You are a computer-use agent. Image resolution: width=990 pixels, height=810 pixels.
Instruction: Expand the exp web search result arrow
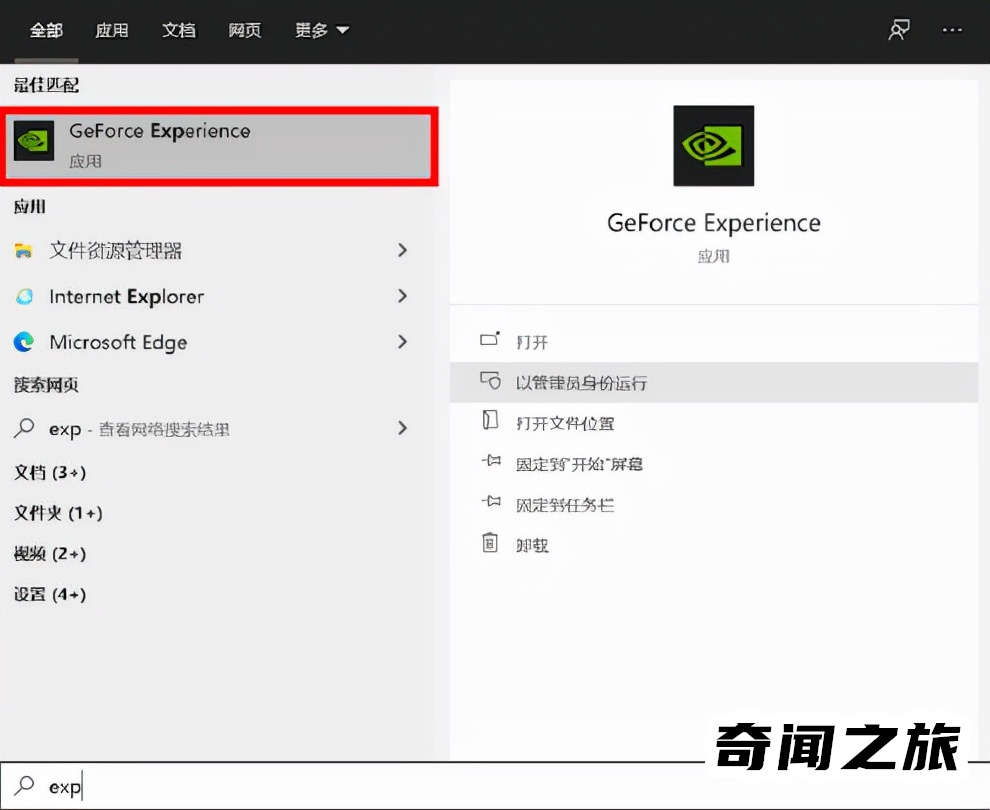(x=402, y=428)
